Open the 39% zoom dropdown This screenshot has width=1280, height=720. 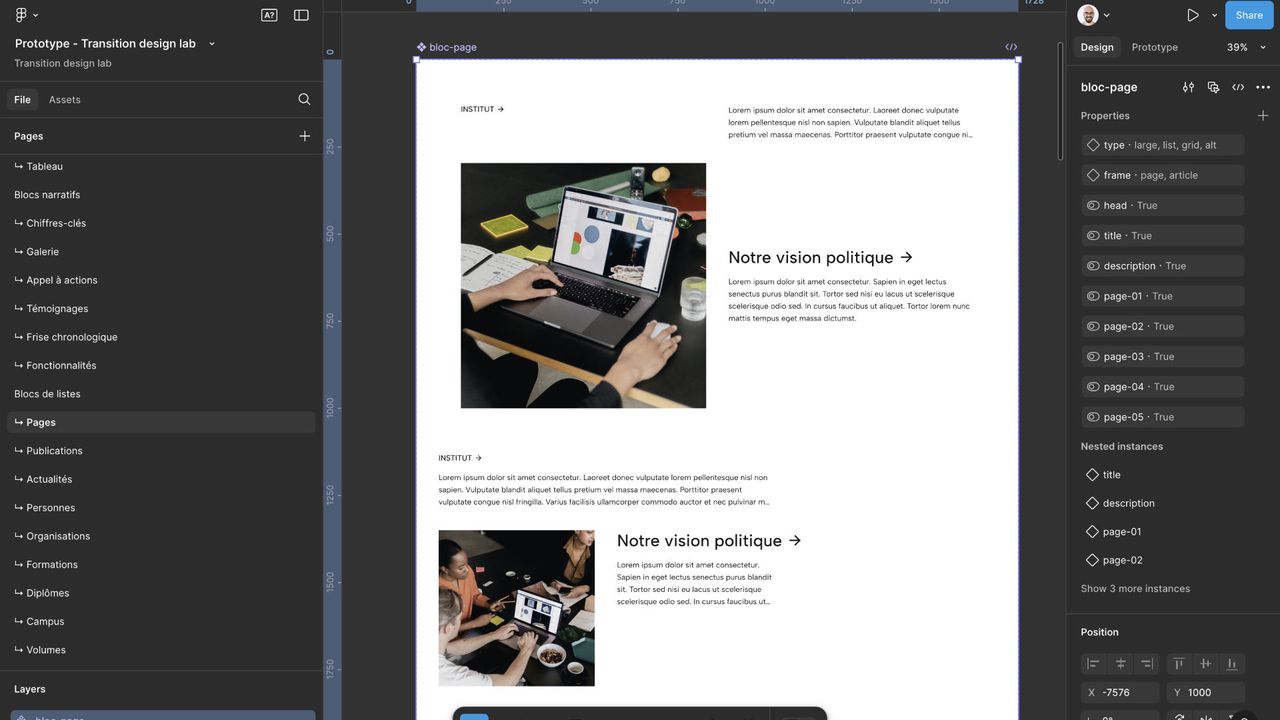(1246, 47)
